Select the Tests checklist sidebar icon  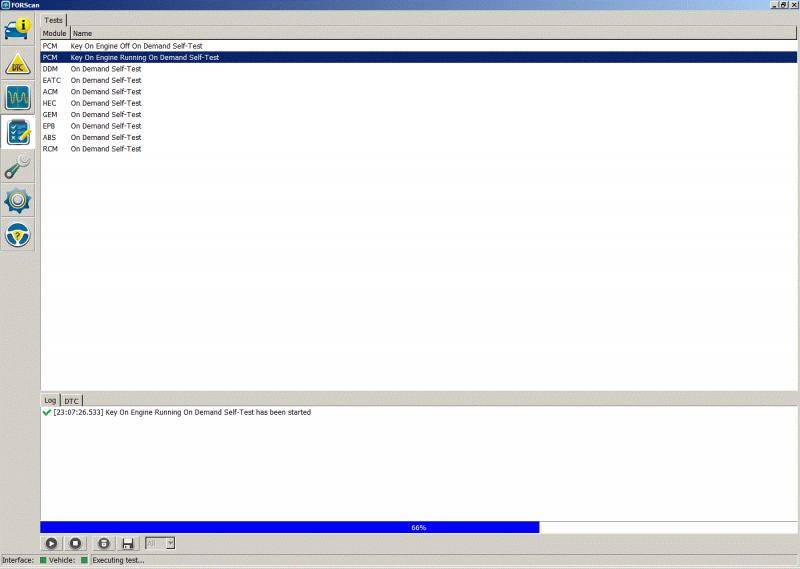(18, 132)
